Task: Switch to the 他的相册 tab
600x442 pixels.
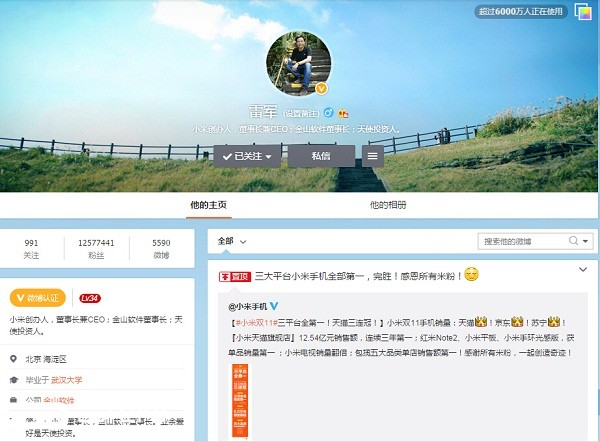Action: click(x=388, y=205)
